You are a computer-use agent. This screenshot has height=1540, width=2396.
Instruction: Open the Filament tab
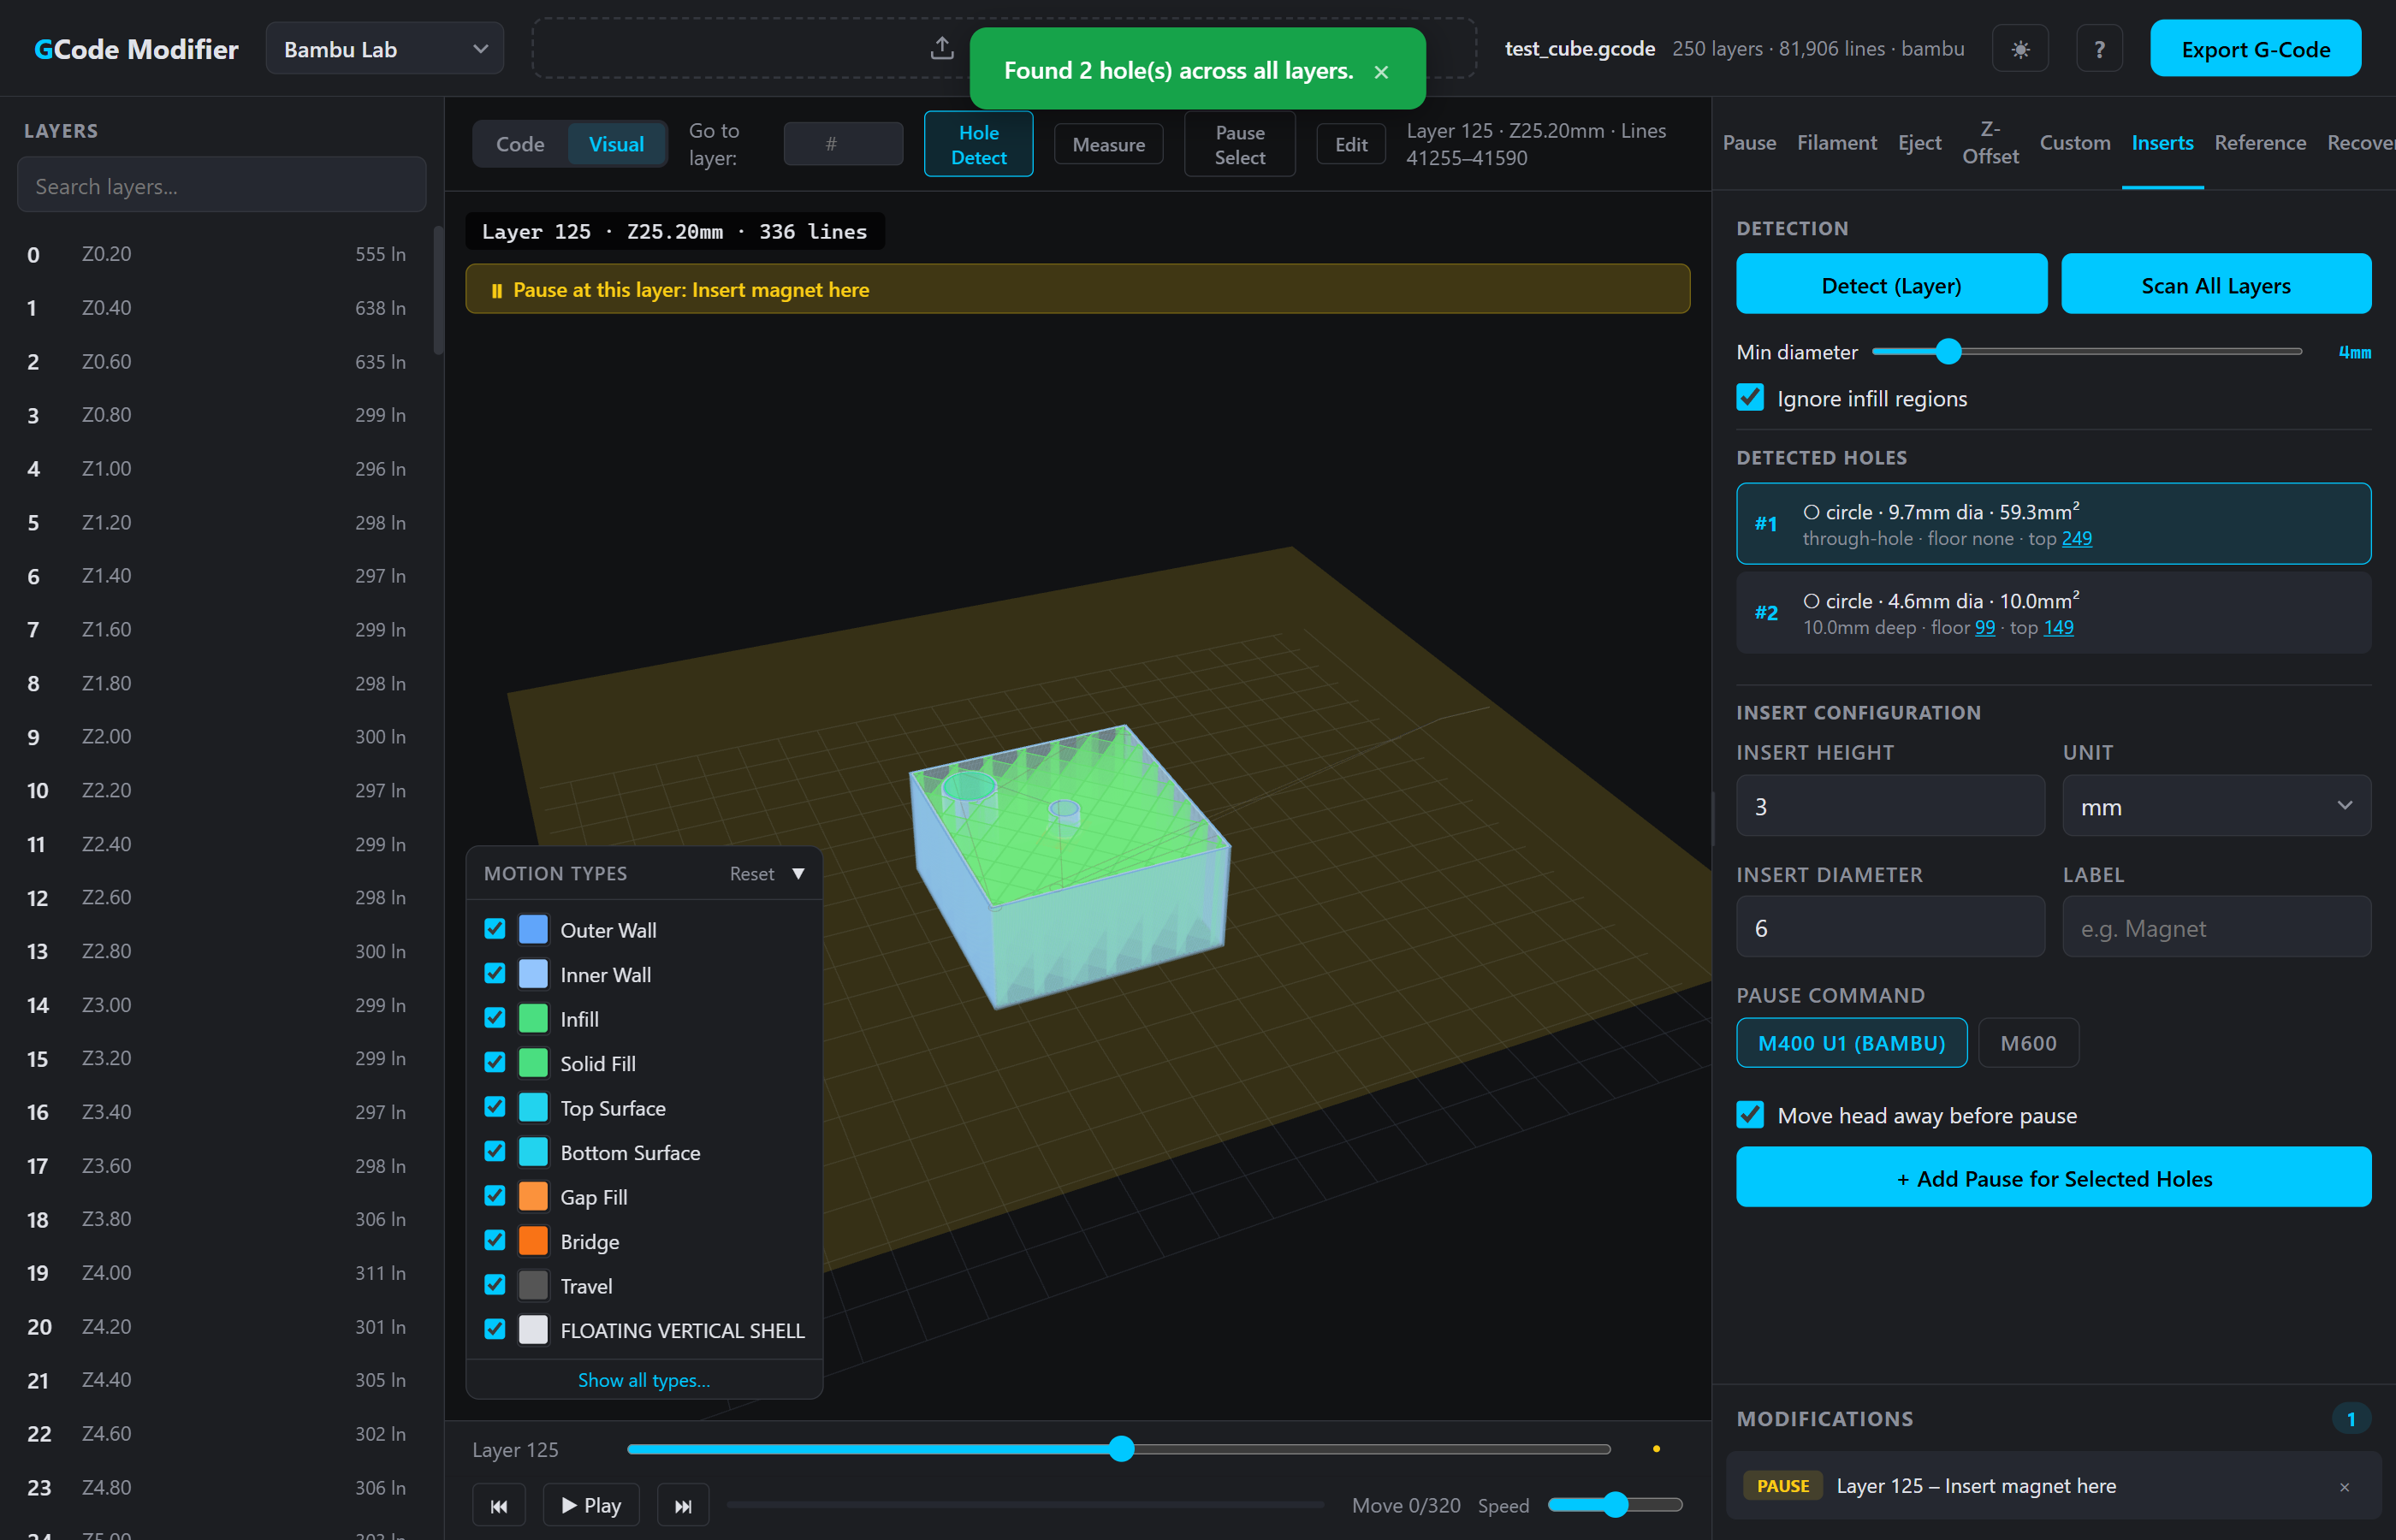[x=1836, y=143]
